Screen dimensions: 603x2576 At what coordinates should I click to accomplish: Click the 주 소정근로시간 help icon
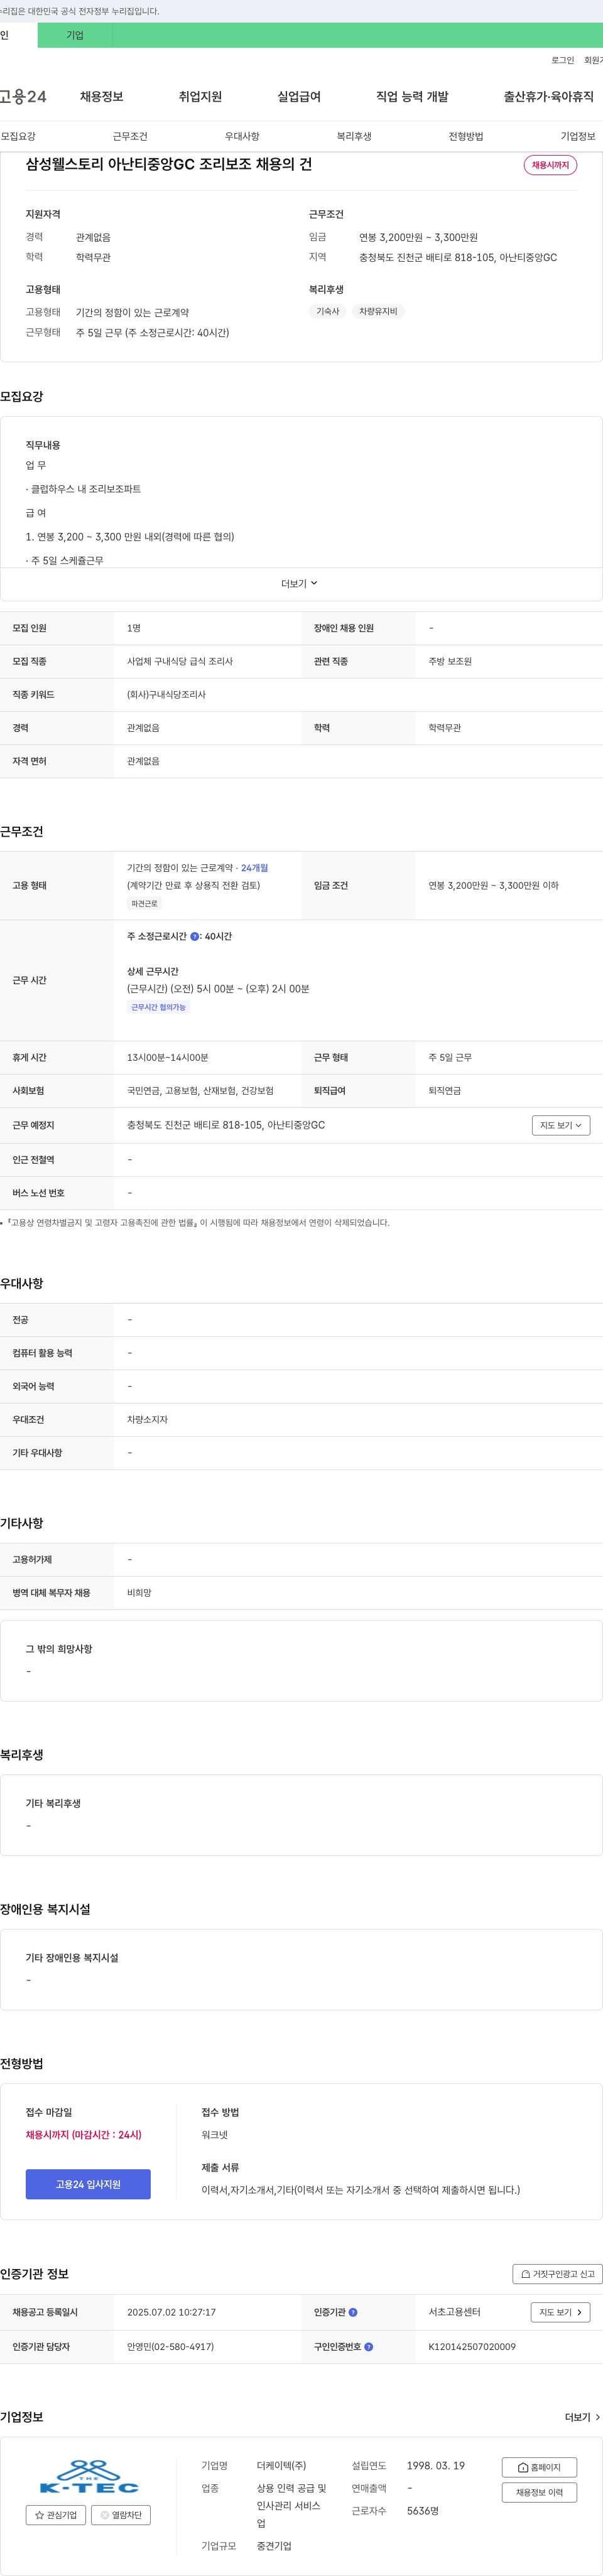(194, 937)
